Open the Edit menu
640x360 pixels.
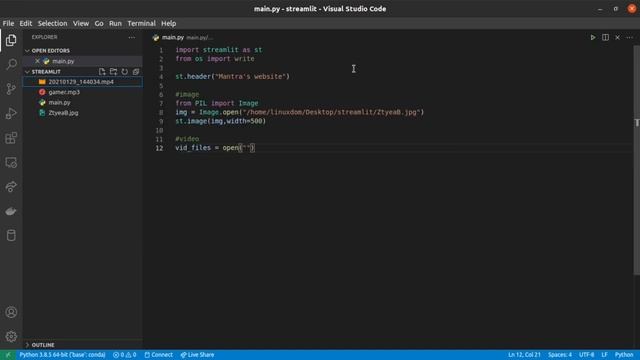[x=25, y=23]
